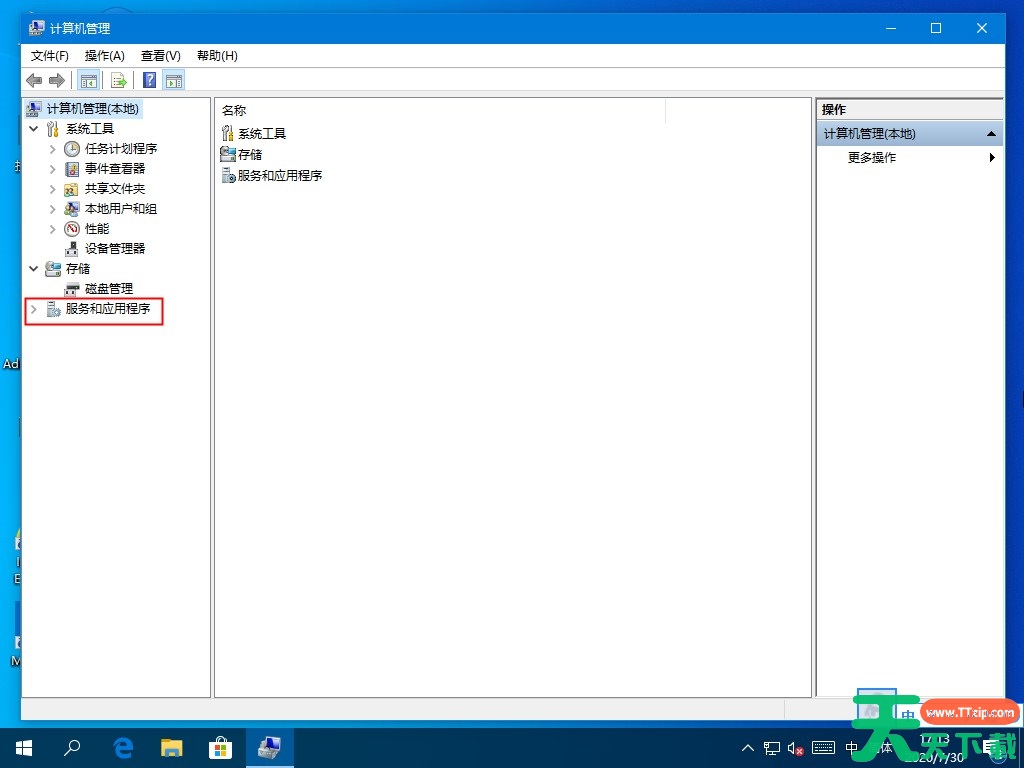Expand the 本地用户和组 tree node

[x=53, y=209]
